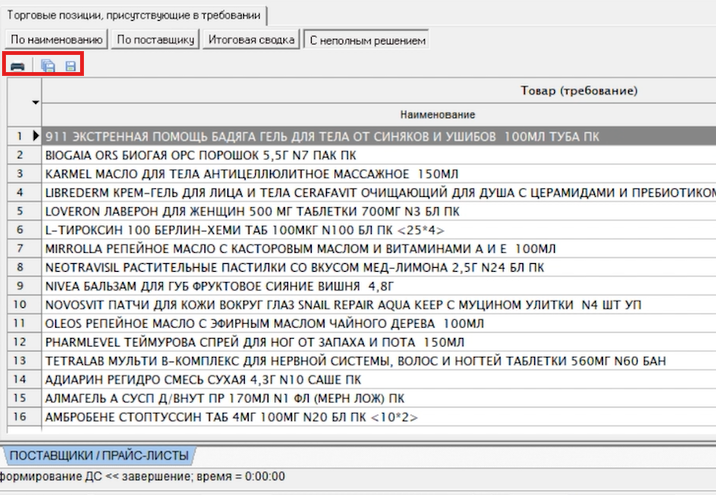Click the Товар (требование) header

click(x=379, y=90)
